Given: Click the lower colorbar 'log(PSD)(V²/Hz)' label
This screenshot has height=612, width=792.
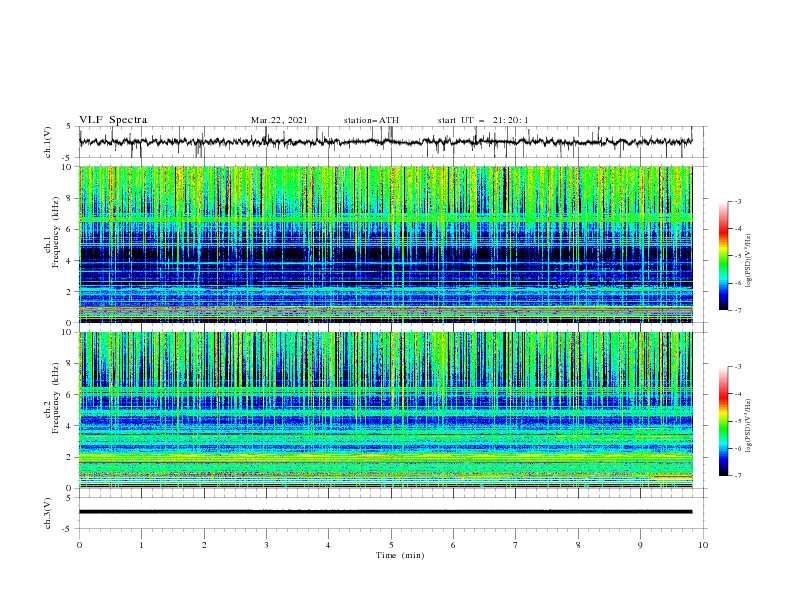Looking at the screenshot, I should [x=749, y=426].
